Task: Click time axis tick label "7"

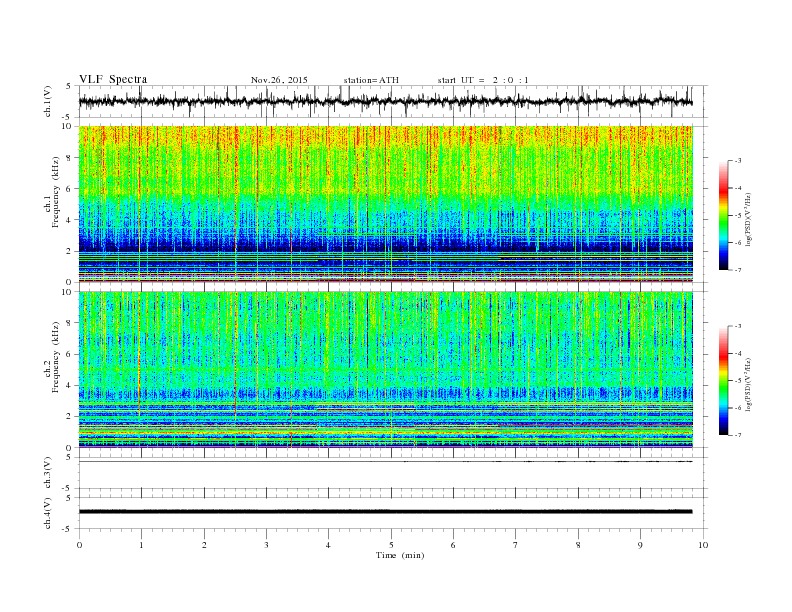Action: click(516, 545)
